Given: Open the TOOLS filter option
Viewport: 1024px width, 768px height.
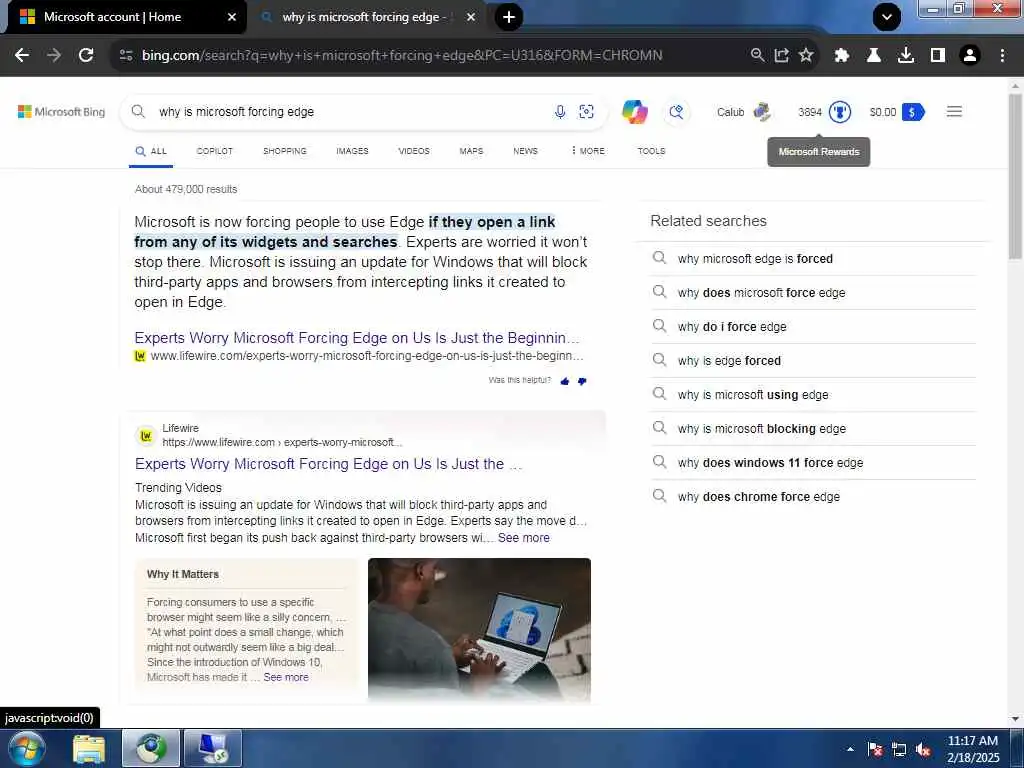Looking at the screenshot, I should [x=651, y=151].
